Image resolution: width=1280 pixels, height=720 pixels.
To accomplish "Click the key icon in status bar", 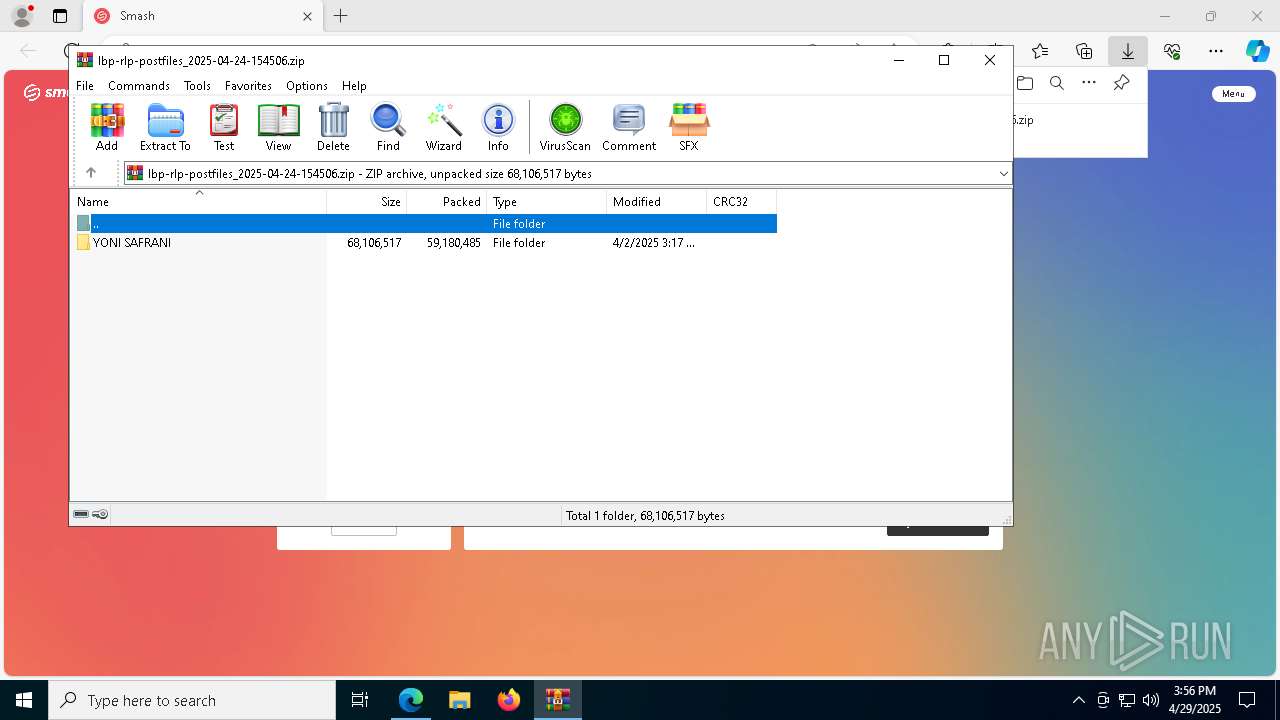I will (x=100, y=514).
